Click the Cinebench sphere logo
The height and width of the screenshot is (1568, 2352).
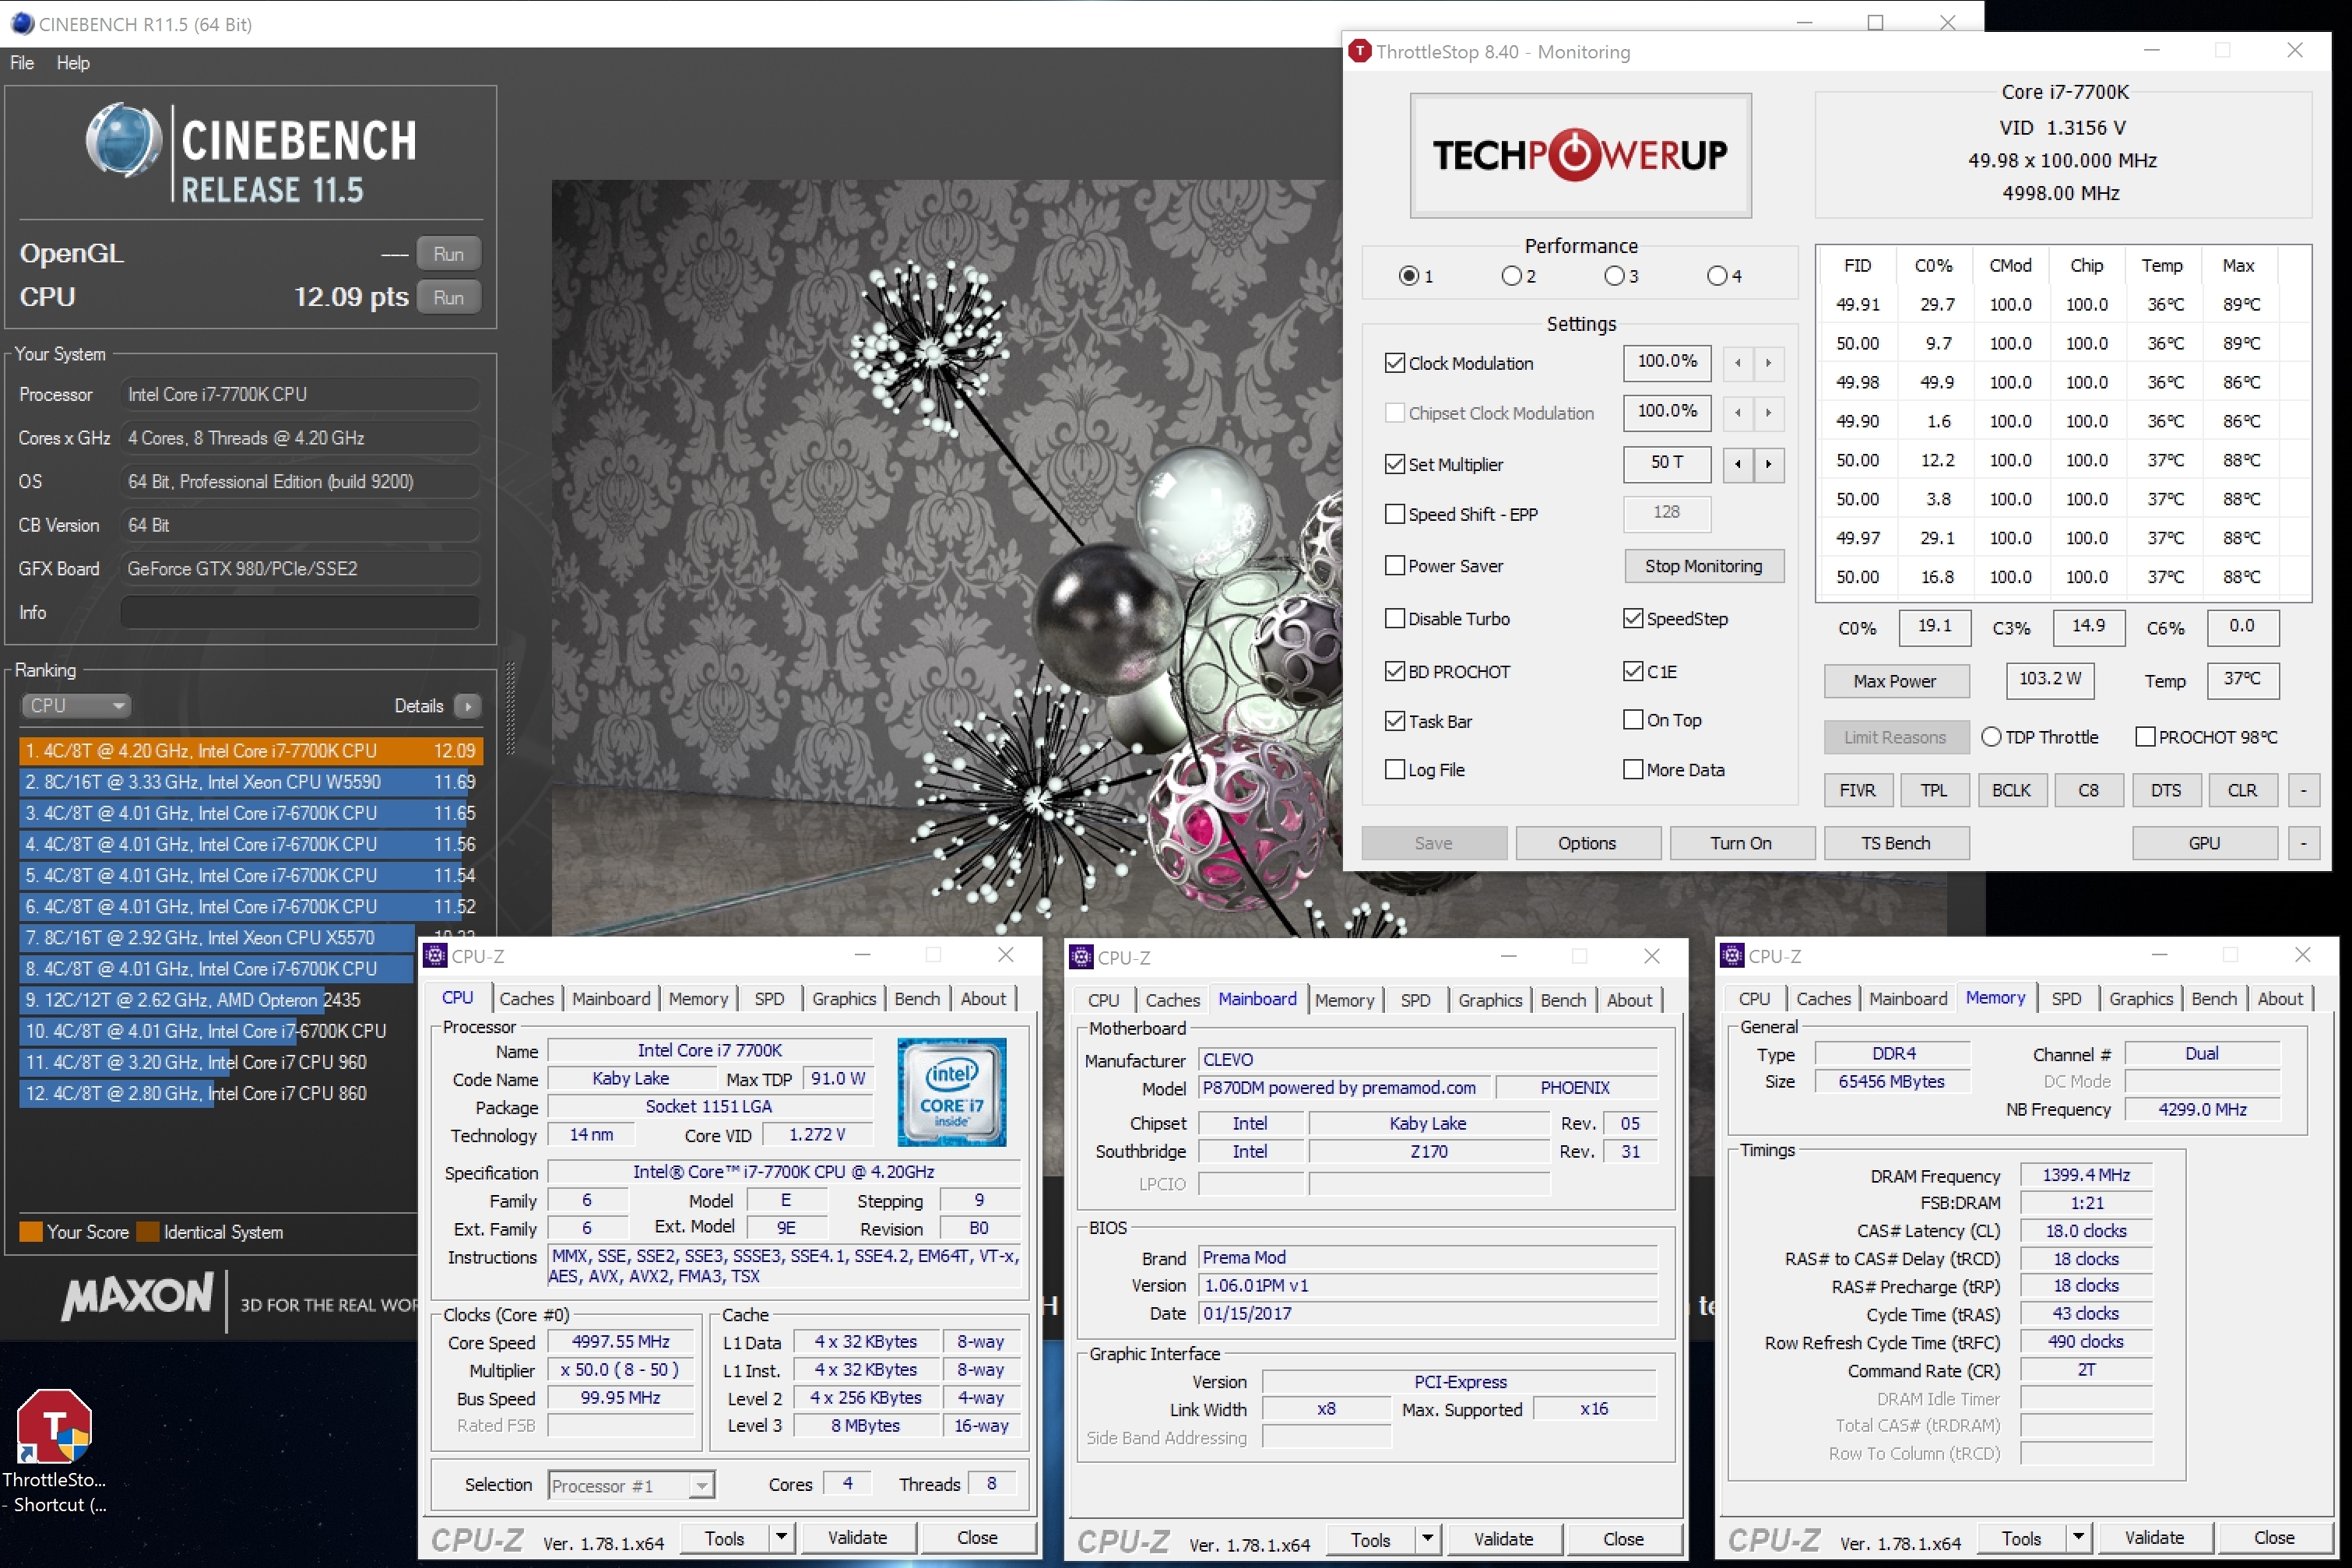(x=124, y=142)
